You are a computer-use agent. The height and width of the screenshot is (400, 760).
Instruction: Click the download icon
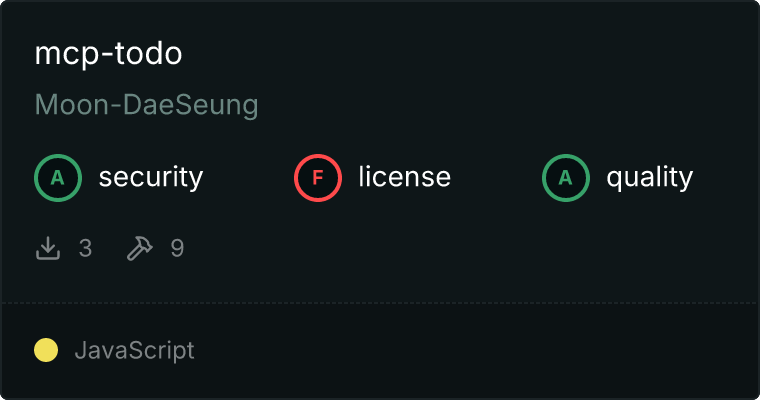pyautogui.click(x=48, y=248)
